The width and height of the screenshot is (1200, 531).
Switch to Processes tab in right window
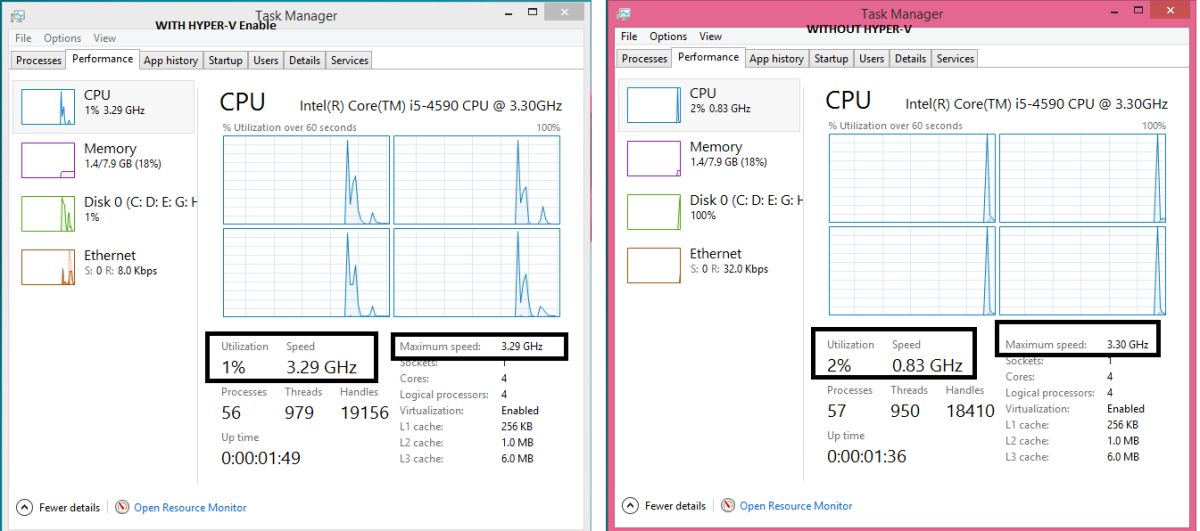(645, 58)
